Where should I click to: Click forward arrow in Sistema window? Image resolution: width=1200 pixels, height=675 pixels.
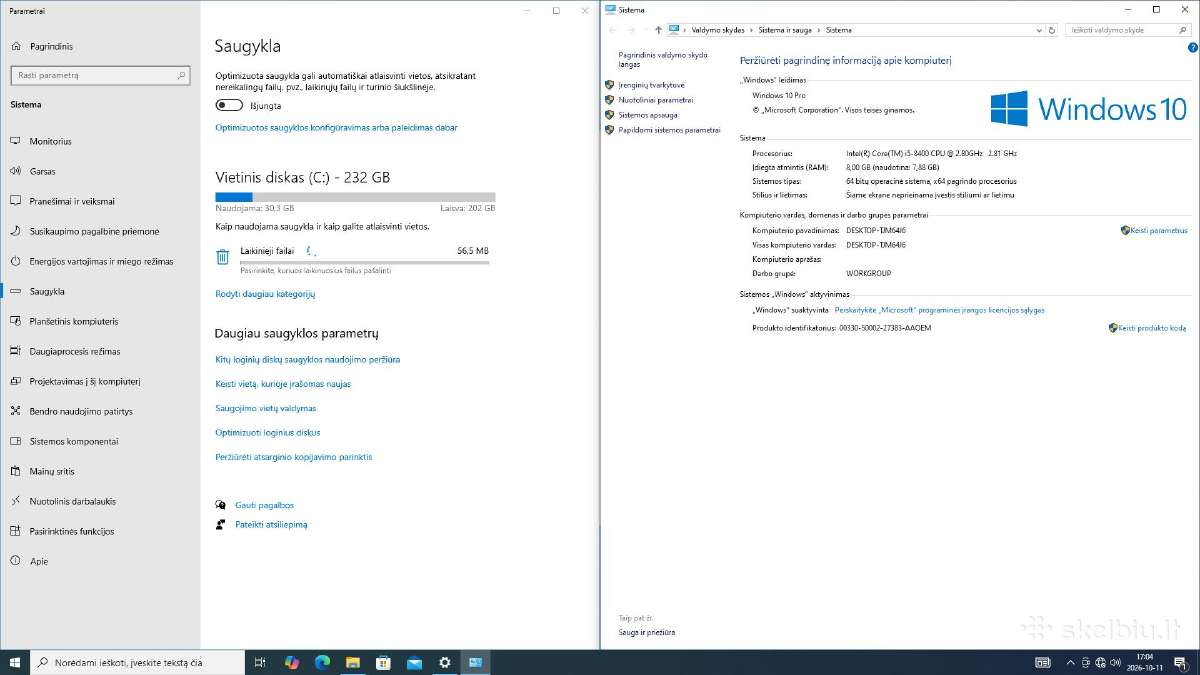pos(631,30)
